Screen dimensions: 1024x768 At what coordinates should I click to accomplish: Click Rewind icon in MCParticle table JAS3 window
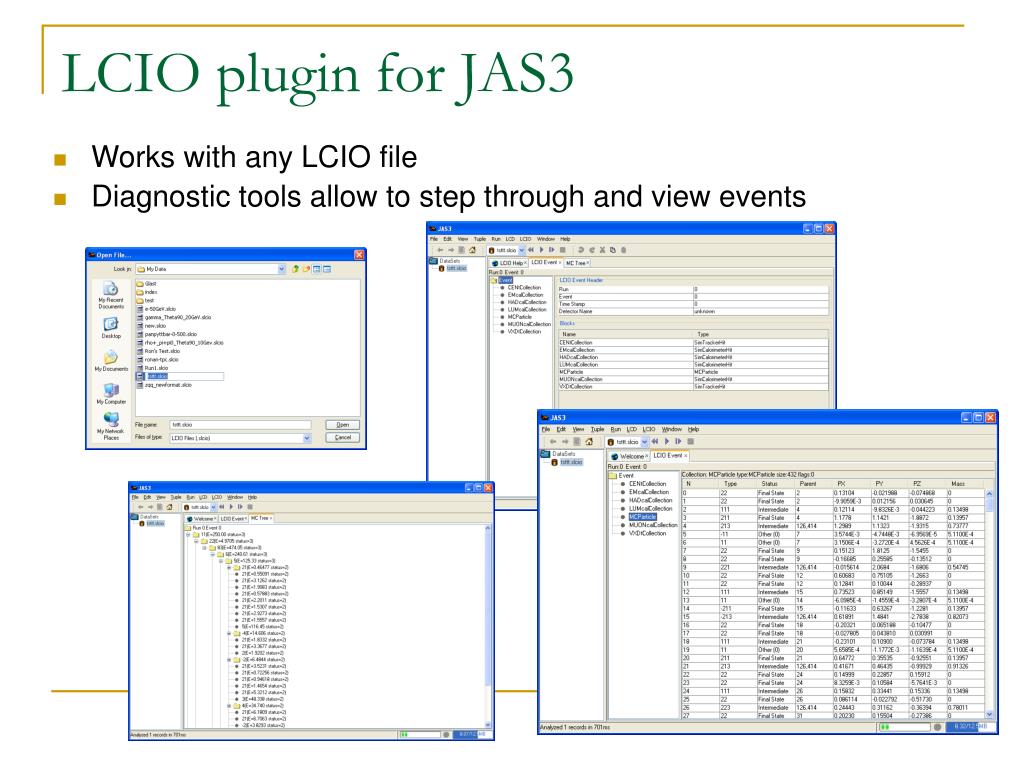click(655, 442)
